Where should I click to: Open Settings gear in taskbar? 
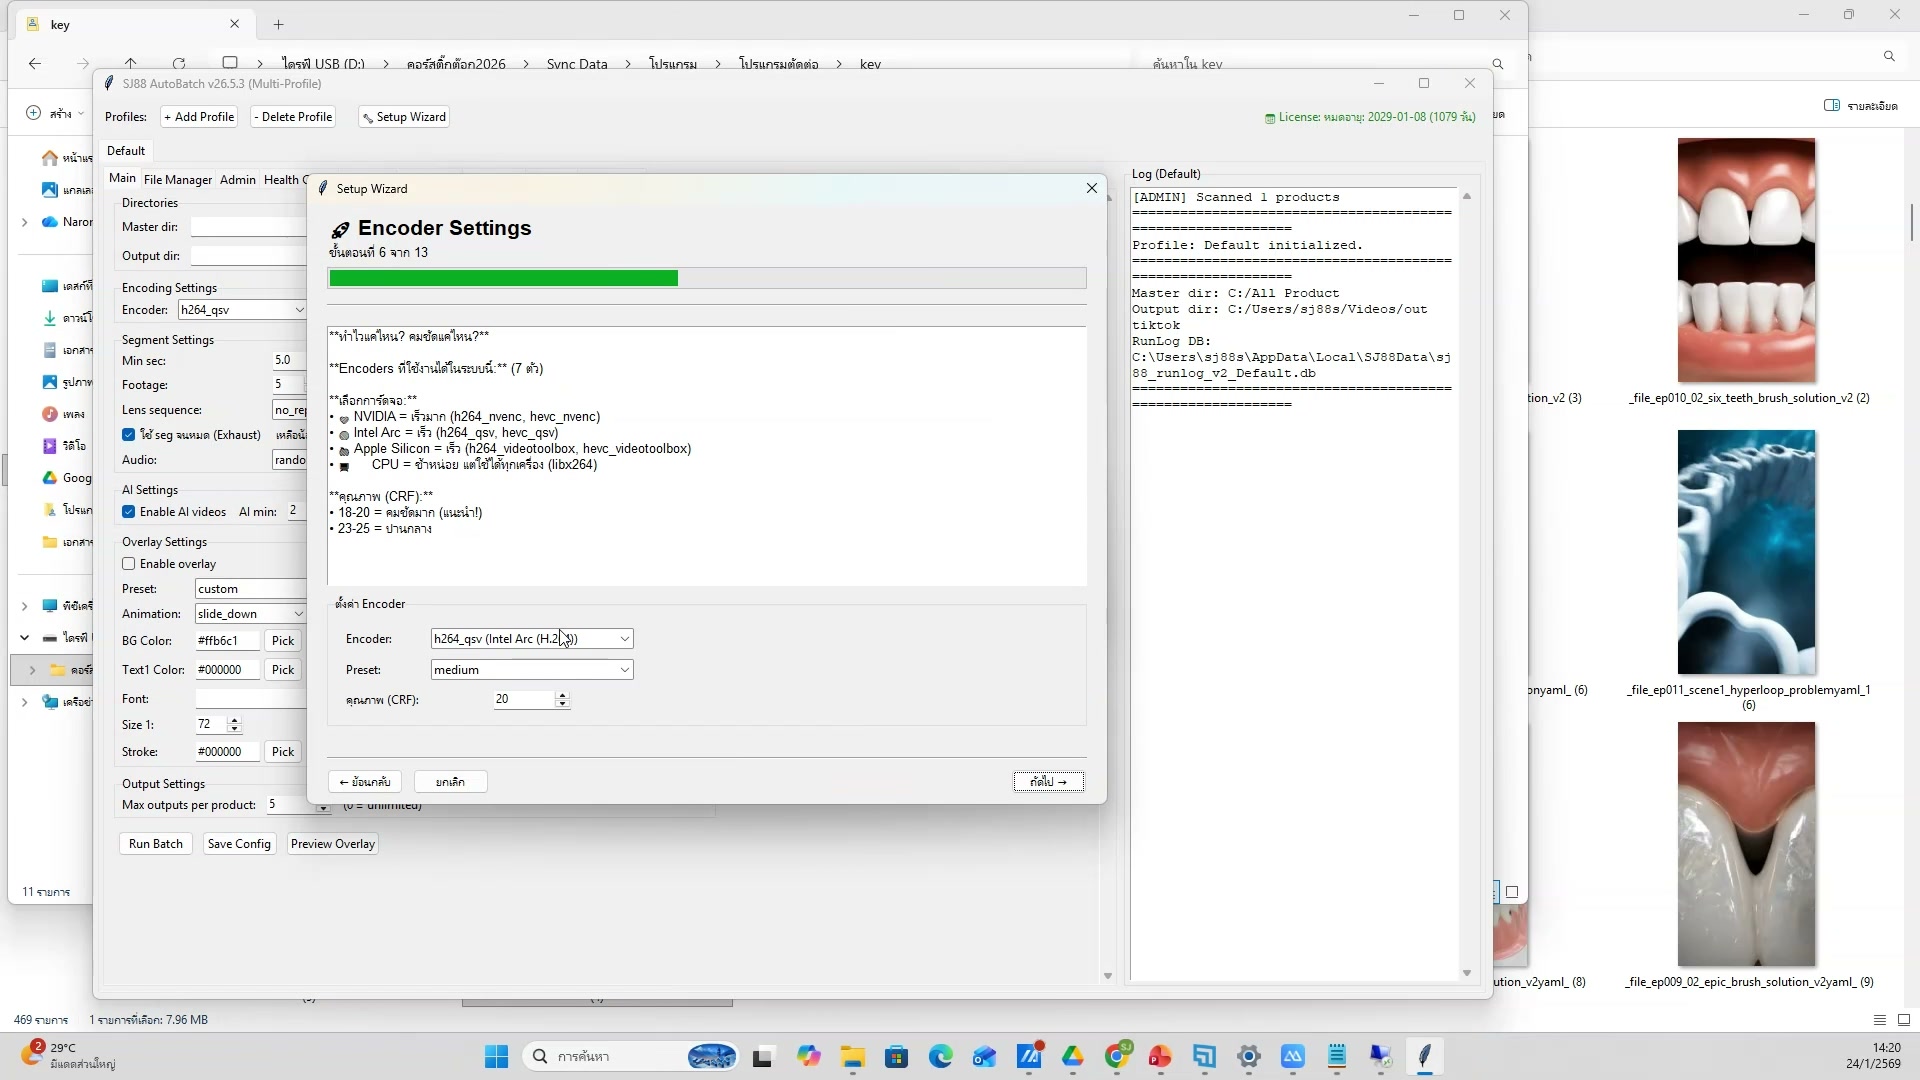tap(1248, 1057)
